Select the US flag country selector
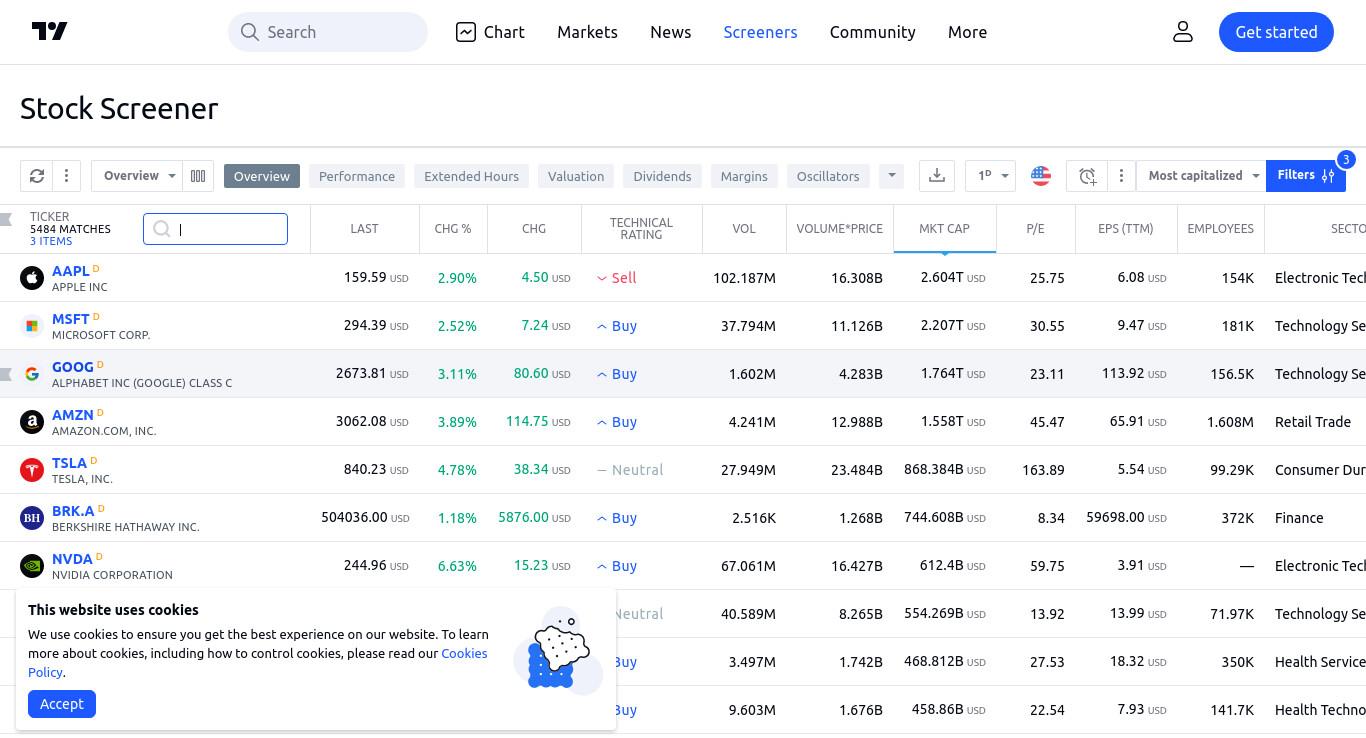The image size is (1366, 738). [1041, 176]
